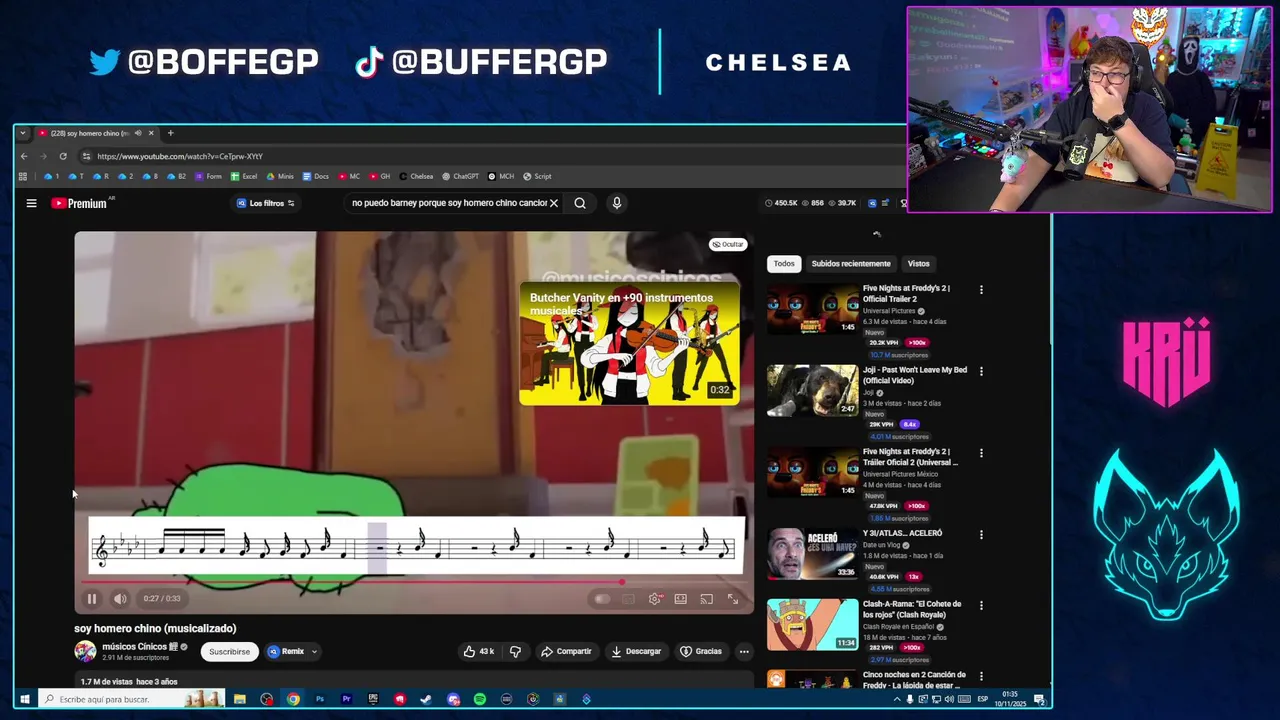The width and height of the screenshot is (1280, 720).
Task: Open options for Joji Past Won't Leave video
Action: click(981, 371)
